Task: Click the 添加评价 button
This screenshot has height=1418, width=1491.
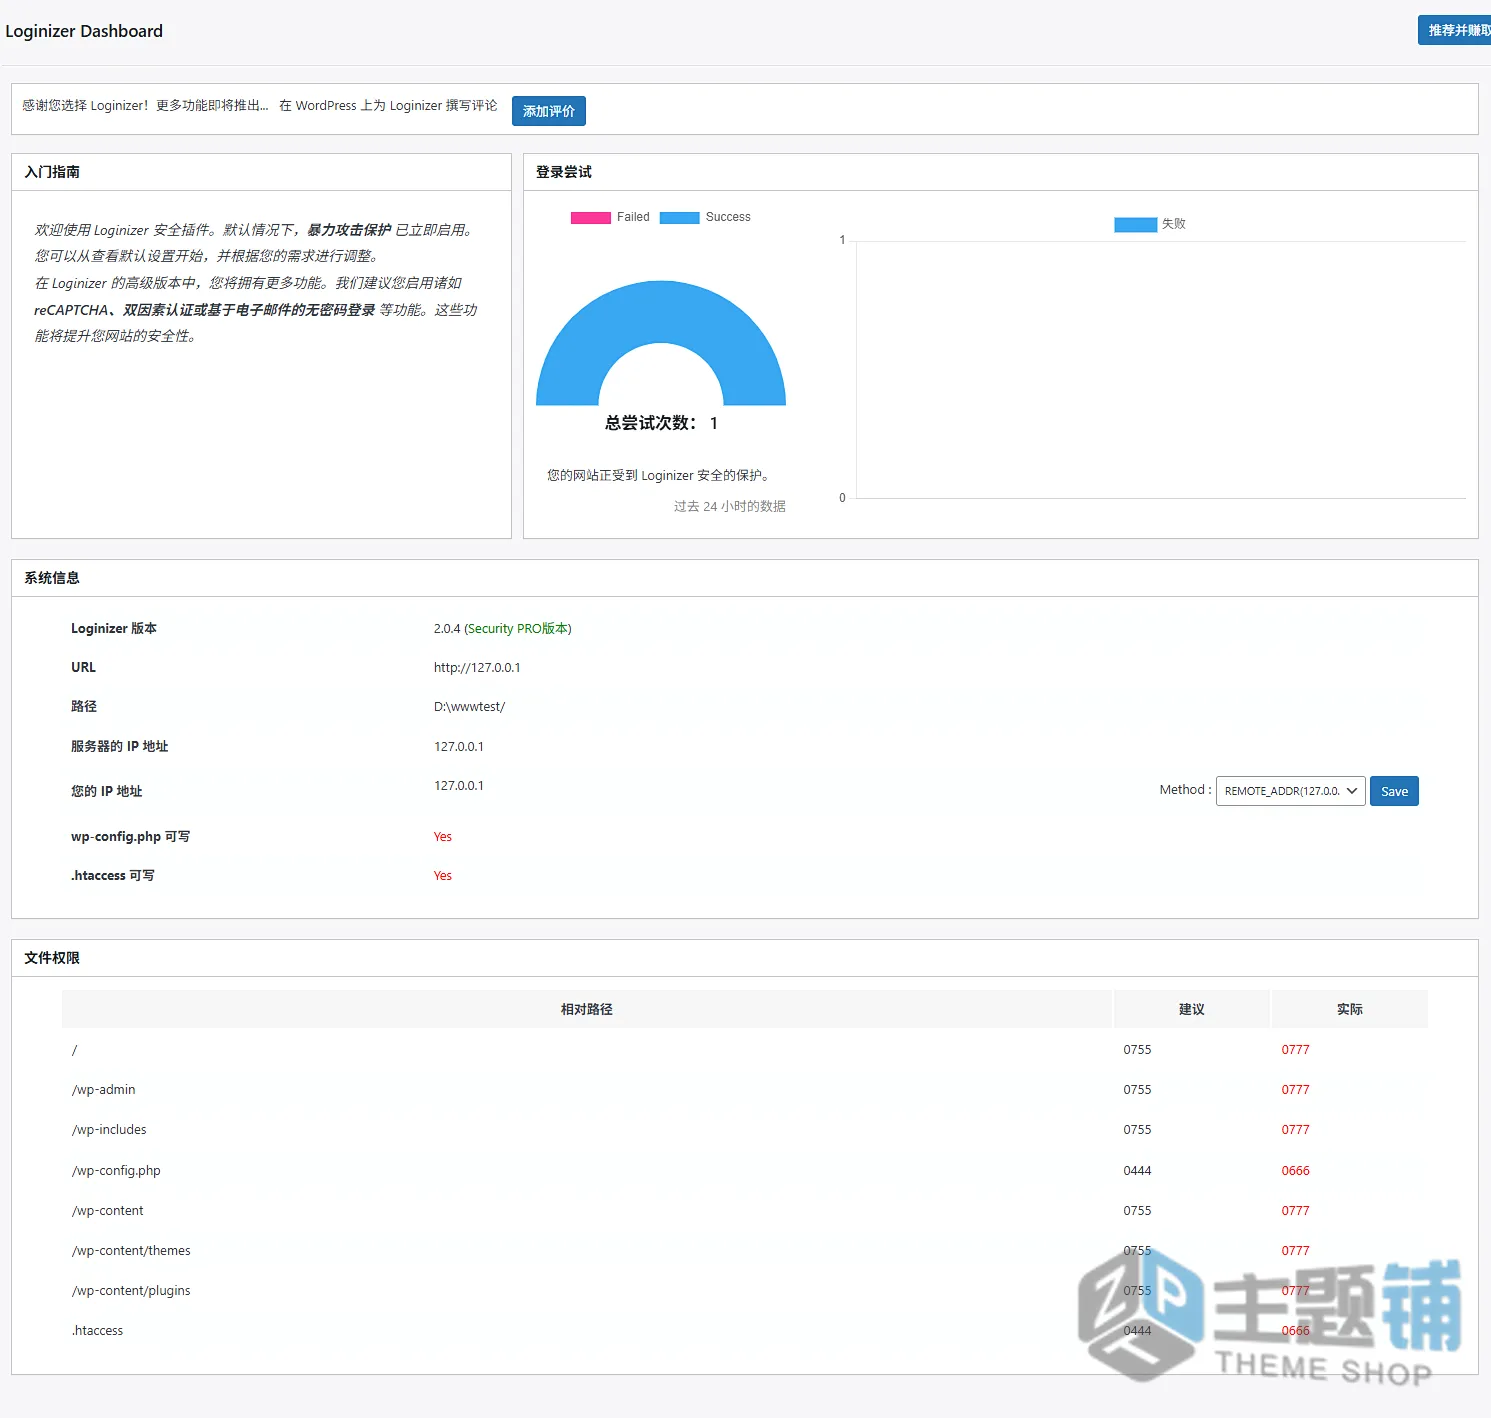Action: click(x=548, y=111)
